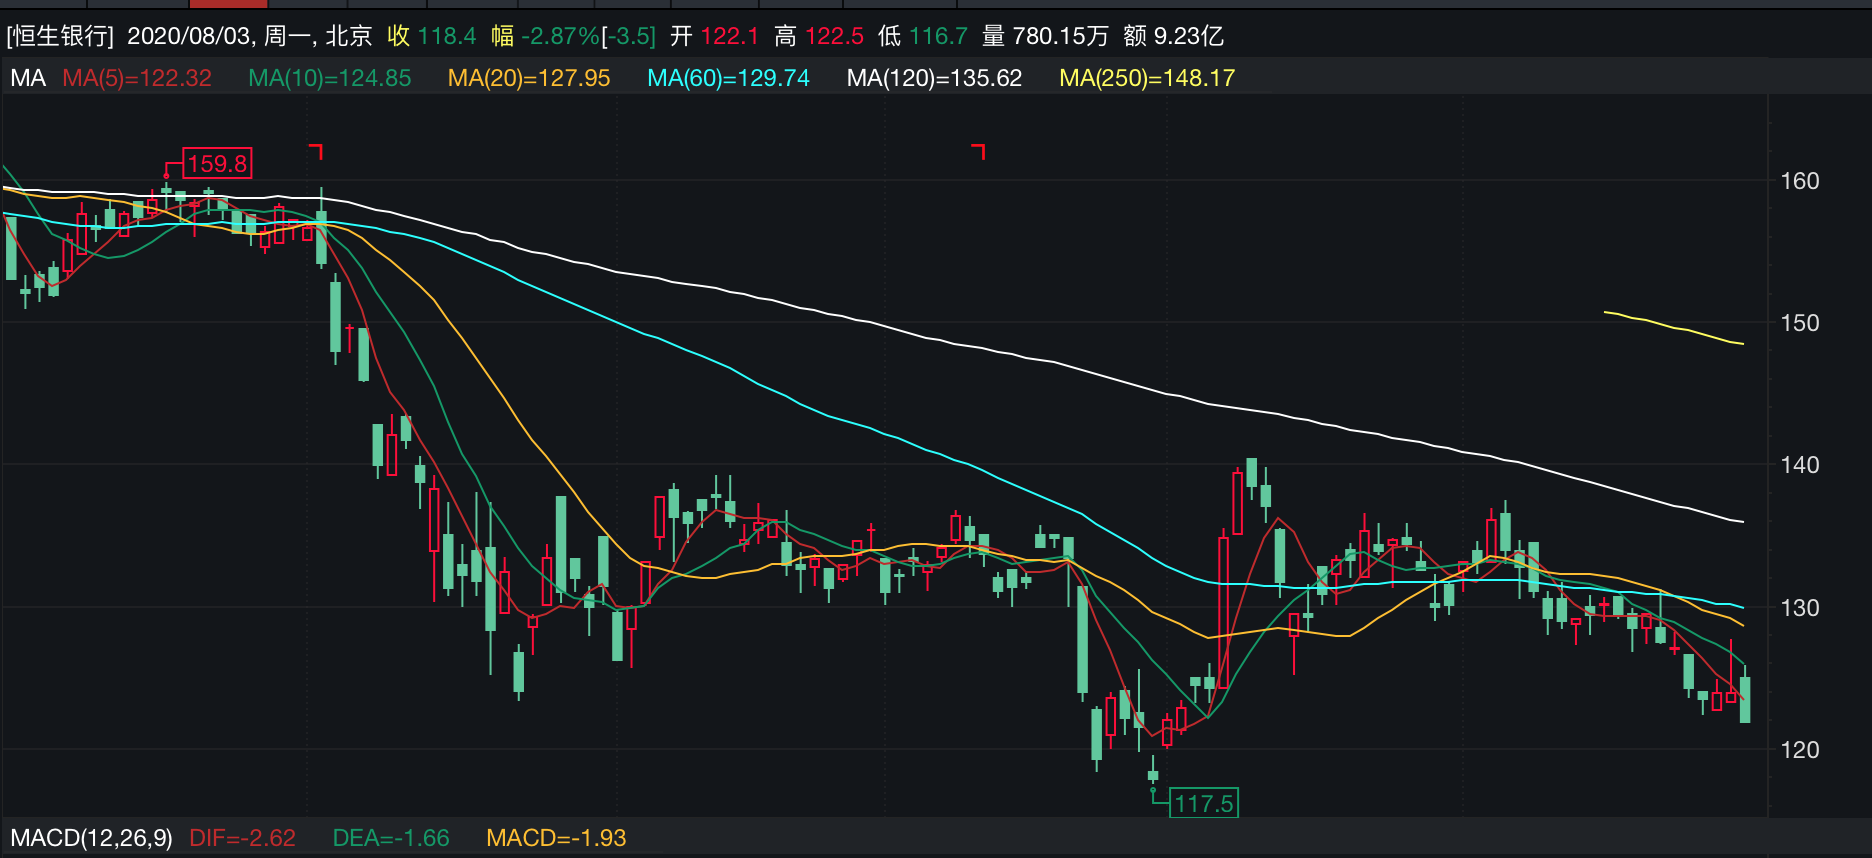This screenshot has width=1872, height=858.
Task: Click the MA(5)=122.32 indicator label
Action: tap(137, 78)
